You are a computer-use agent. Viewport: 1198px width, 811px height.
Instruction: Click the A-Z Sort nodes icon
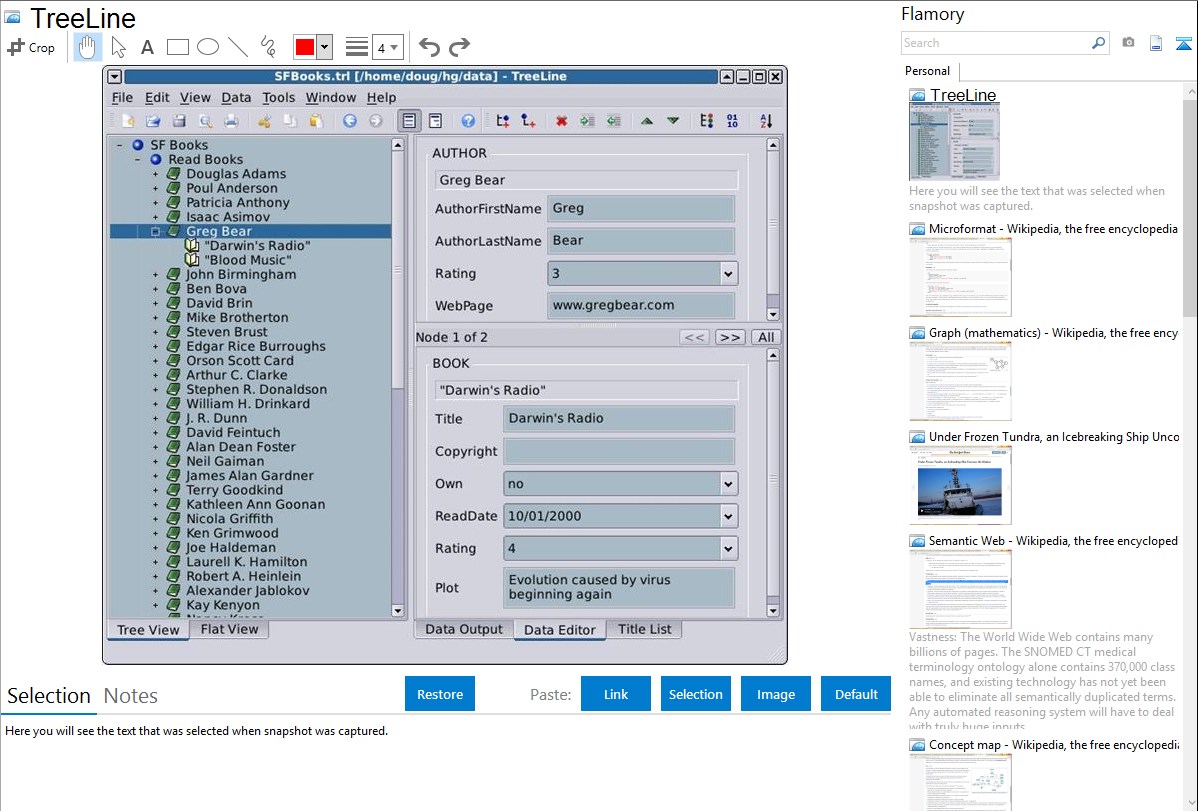[x=766, y=121]
